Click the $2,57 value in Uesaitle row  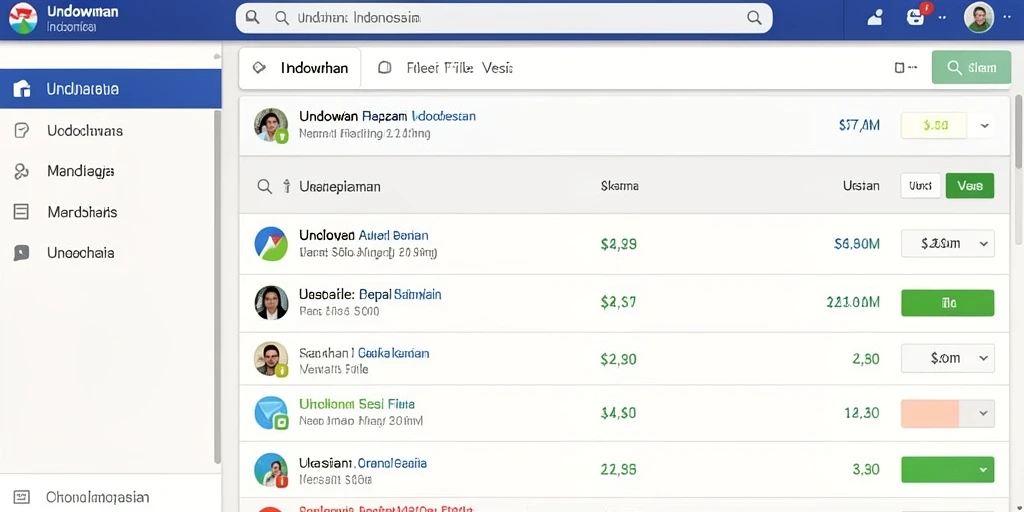click(618, 302)
